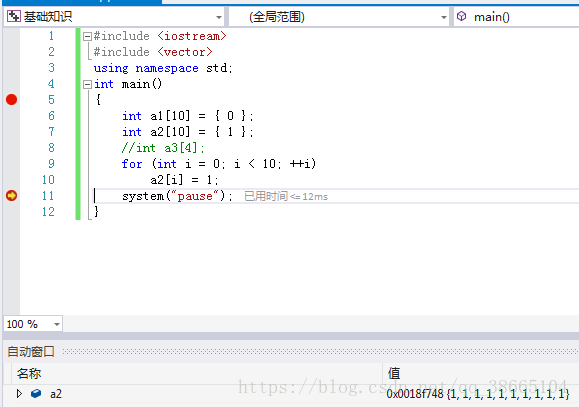Click the purple cube icon beside main()
Image resolution: width=579 pixels, height=407 pixels.
coord(462,17)
